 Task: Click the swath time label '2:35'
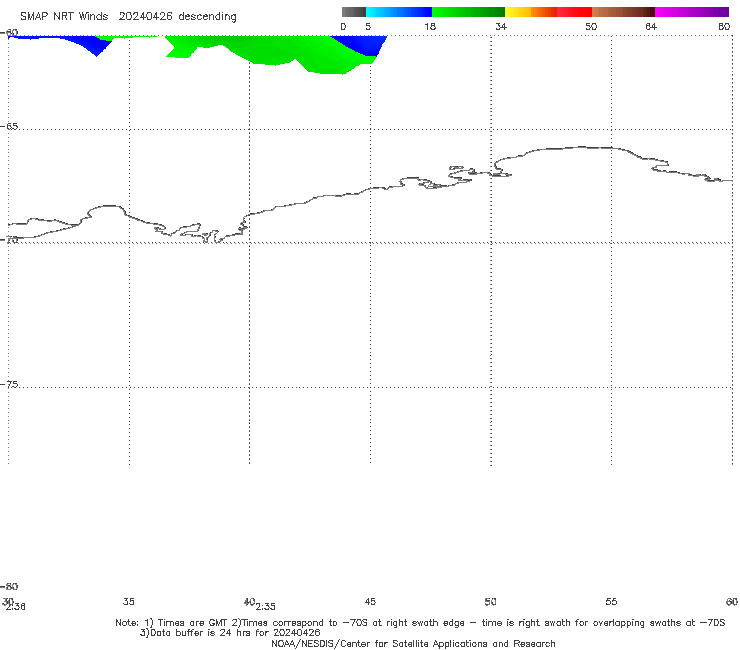(266, 607)
